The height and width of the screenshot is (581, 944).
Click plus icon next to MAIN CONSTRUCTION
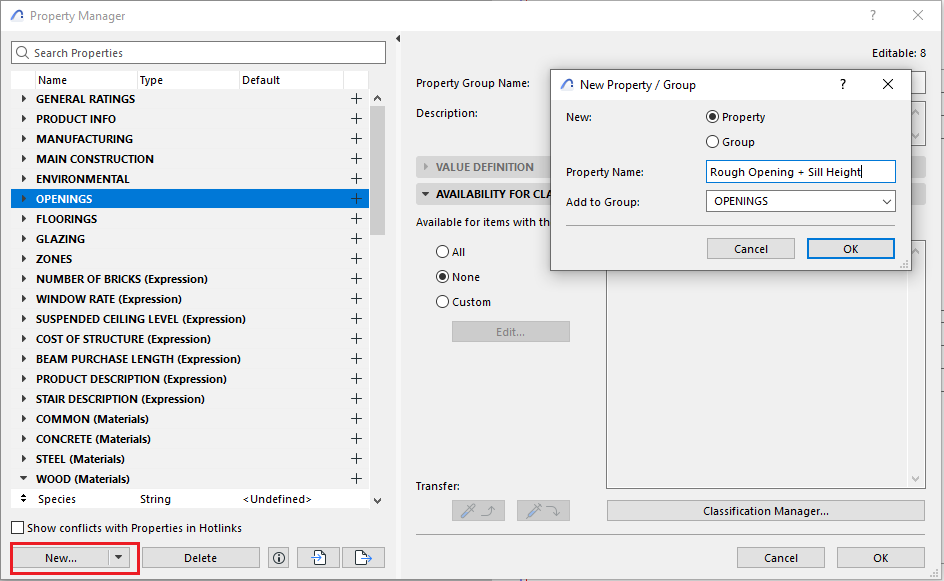pyautogui.click(x=356, y=158)
